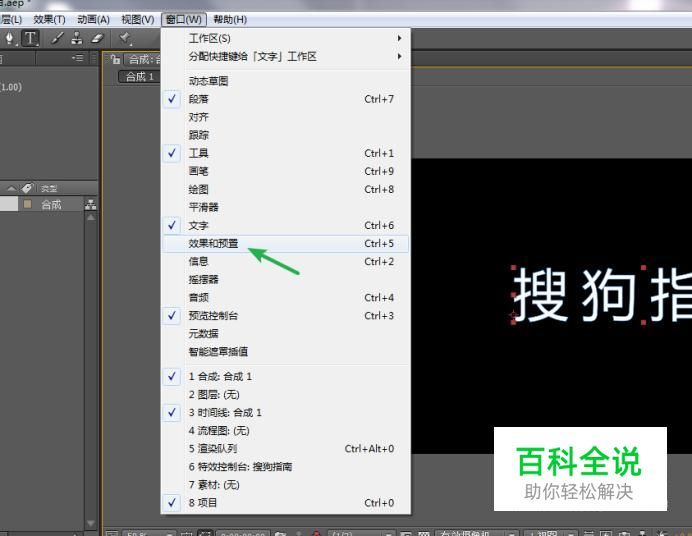This screenshot has width=692, height=536.
Task: Choose 动态草图 from window menu
Action: (286, 81)
